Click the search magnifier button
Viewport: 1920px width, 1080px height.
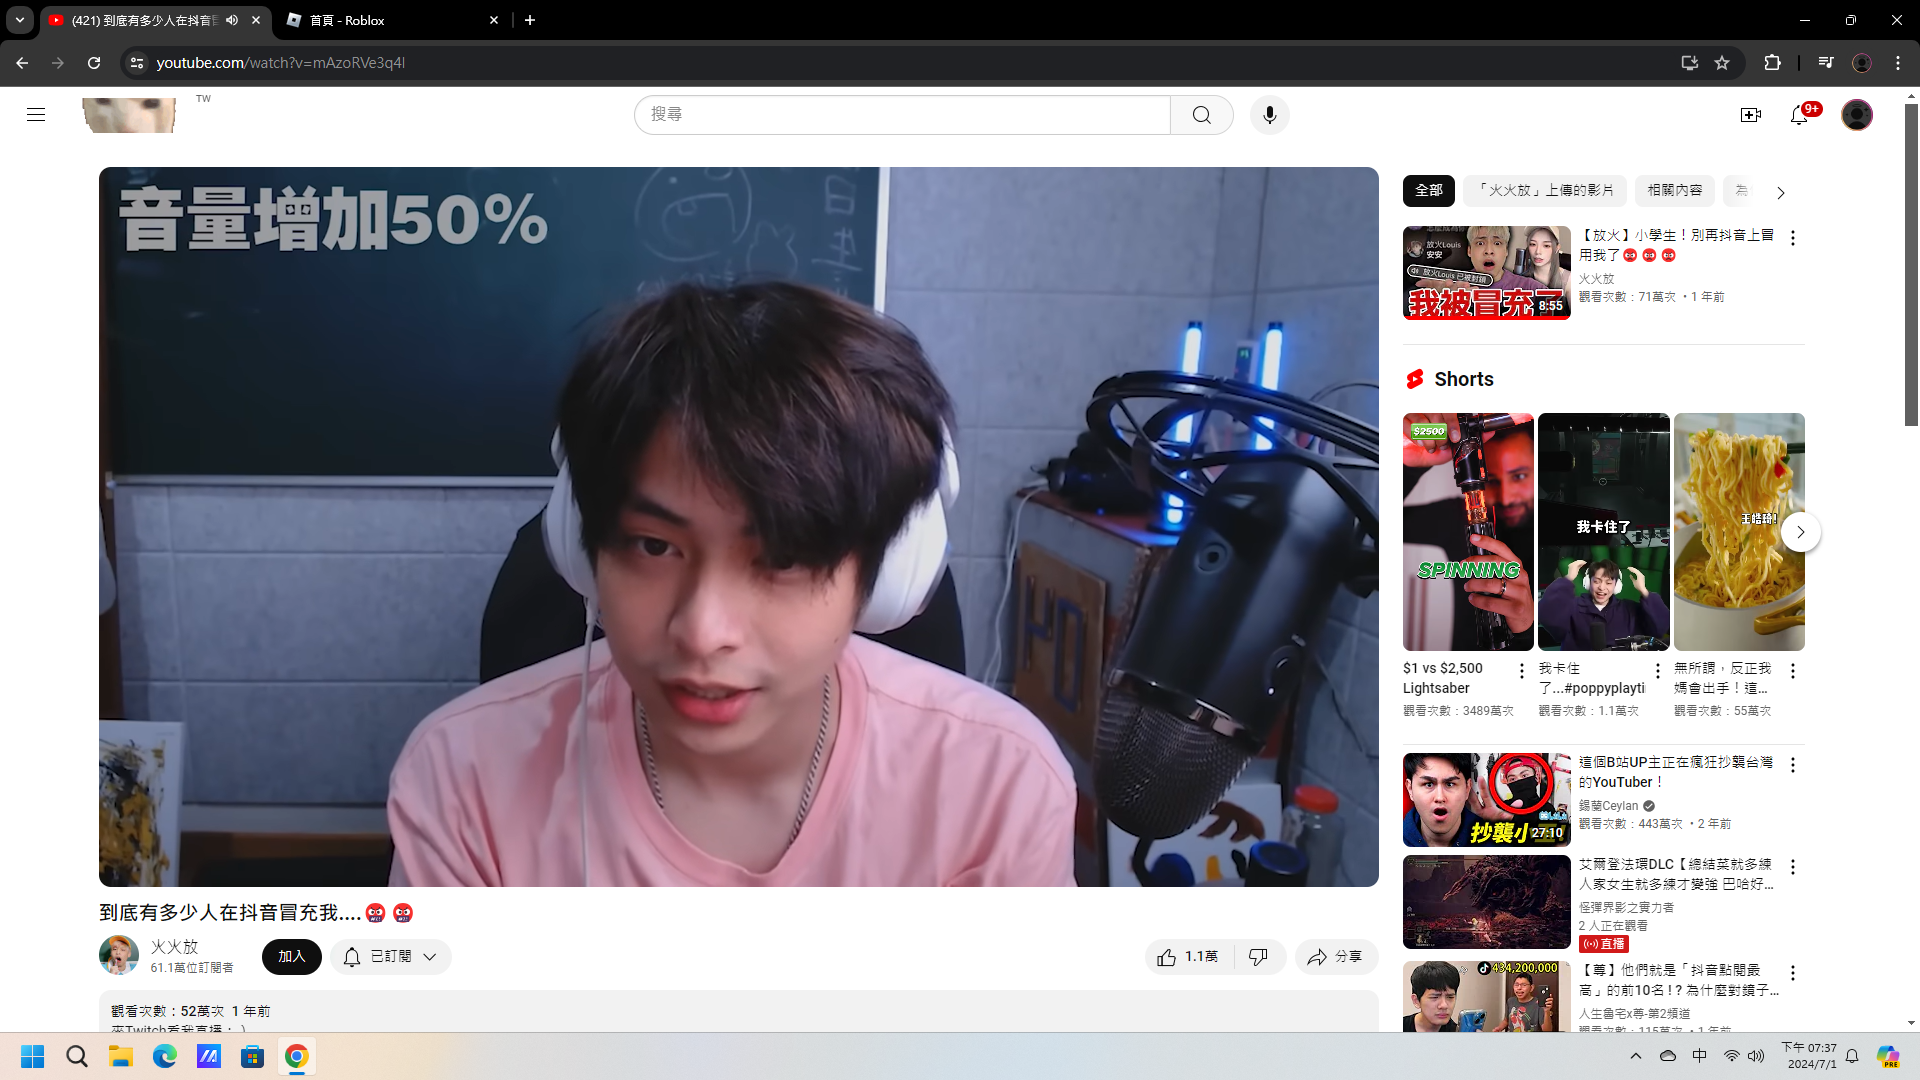pos(1201,115)
